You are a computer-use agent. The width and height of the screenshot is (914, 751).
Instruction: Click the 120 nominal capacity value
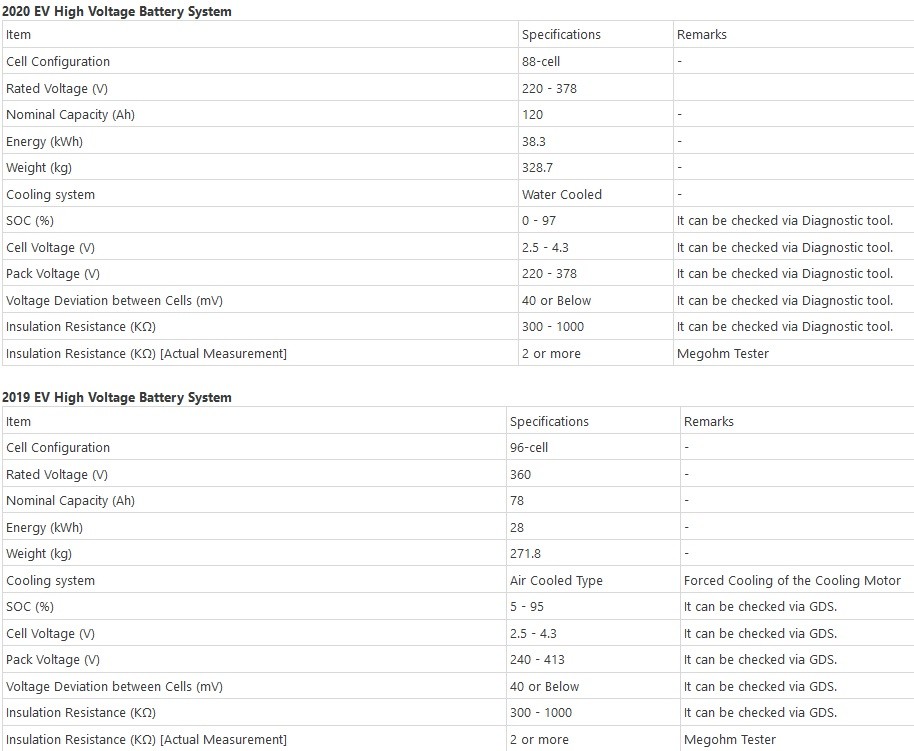tap(532, 114)
